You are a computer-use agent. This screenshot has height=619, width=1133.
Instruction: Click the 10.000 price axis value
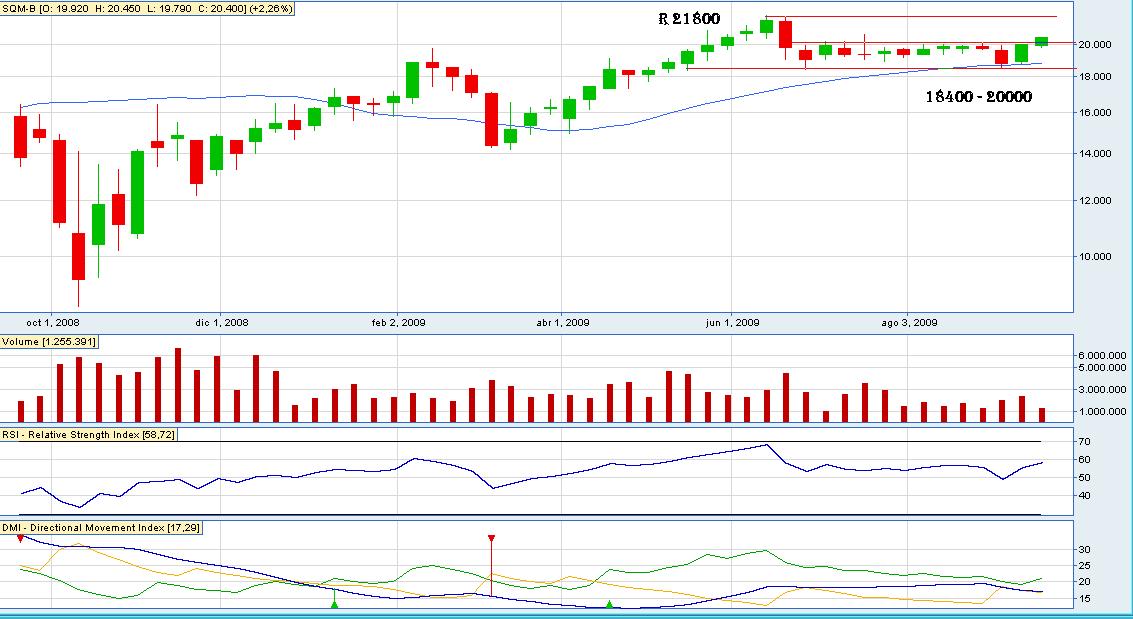(1095, 256)
